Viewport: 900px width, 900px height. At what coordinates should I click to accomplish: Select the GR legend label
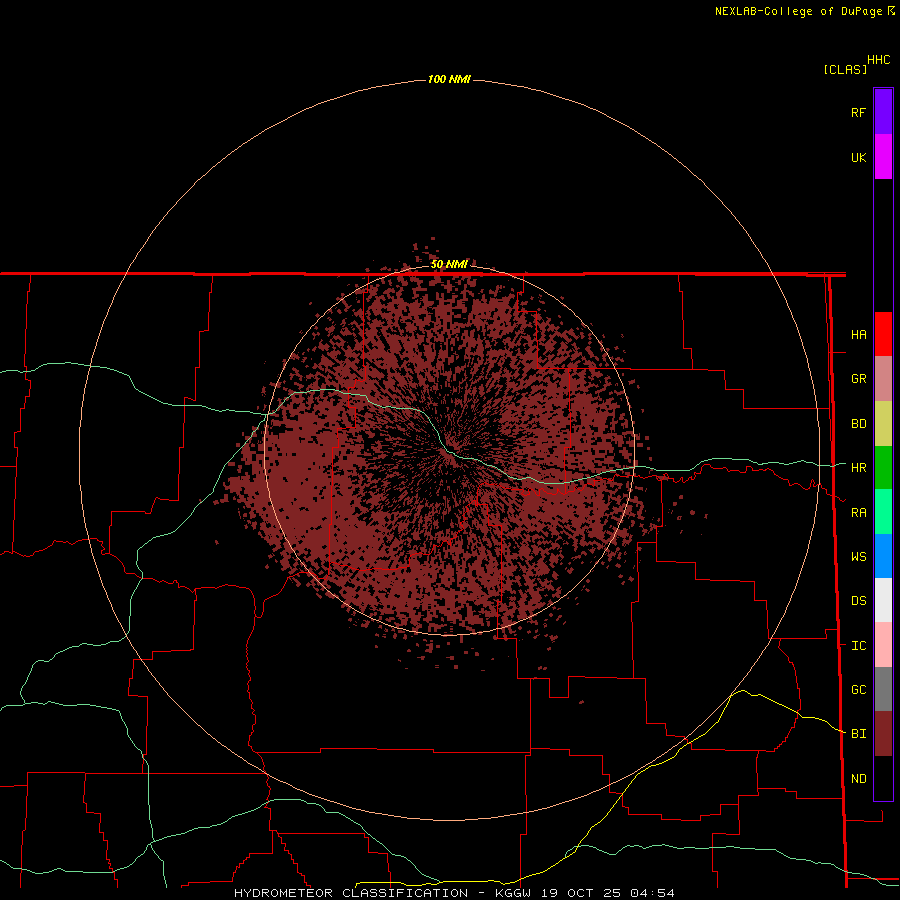858,379
